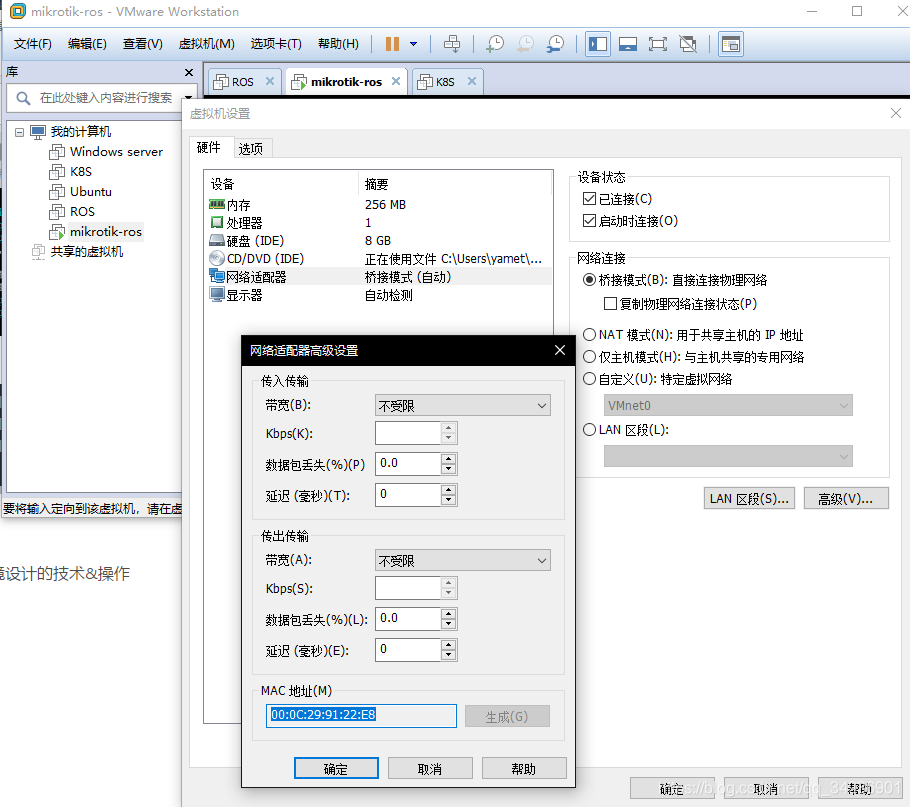The width and height of the screenshot is (910, 807).
Task: Switch to the 硬件 settings tab
Action: pyautogui.click(x=209, y=148)
